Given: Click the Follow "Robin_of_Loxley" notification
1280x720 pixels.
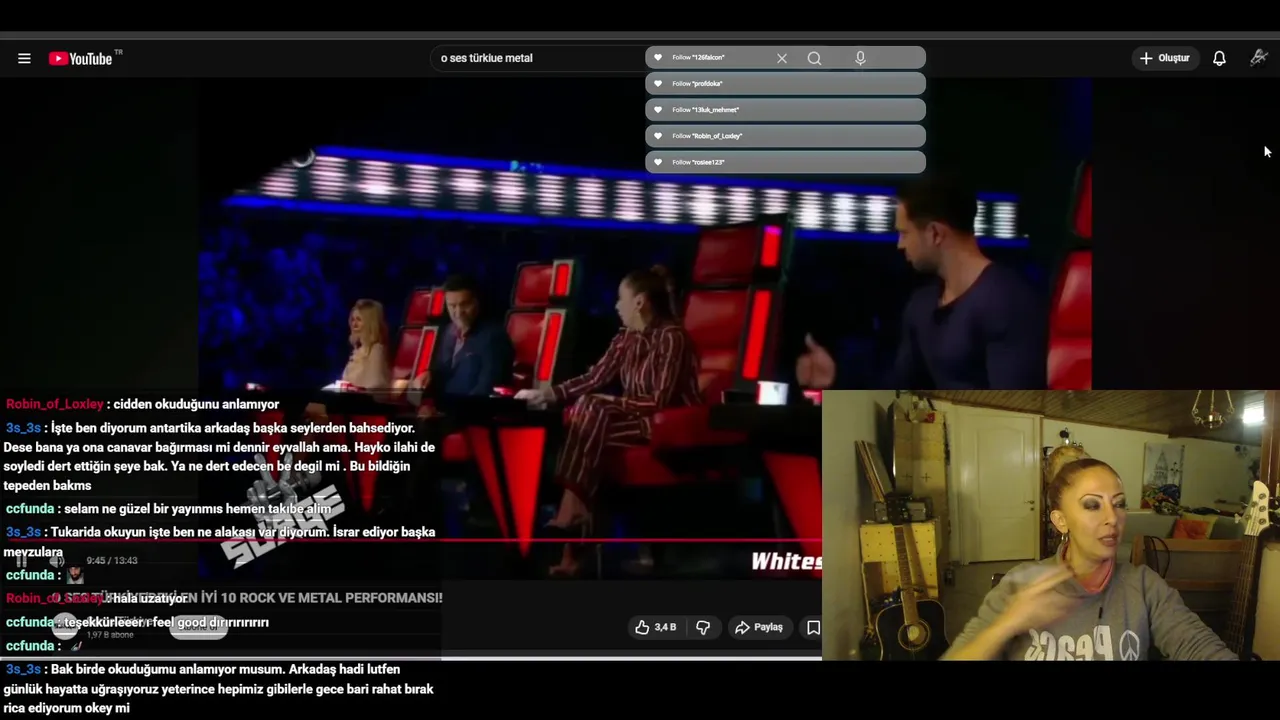Looking at the screenshot, I should pyautogui.click(x=785, y=136).
